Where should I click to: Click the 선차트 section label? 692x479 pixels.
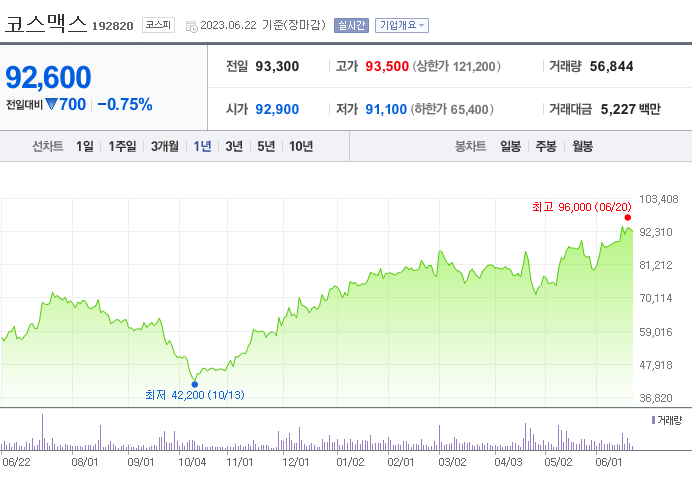tap(48, 146)
